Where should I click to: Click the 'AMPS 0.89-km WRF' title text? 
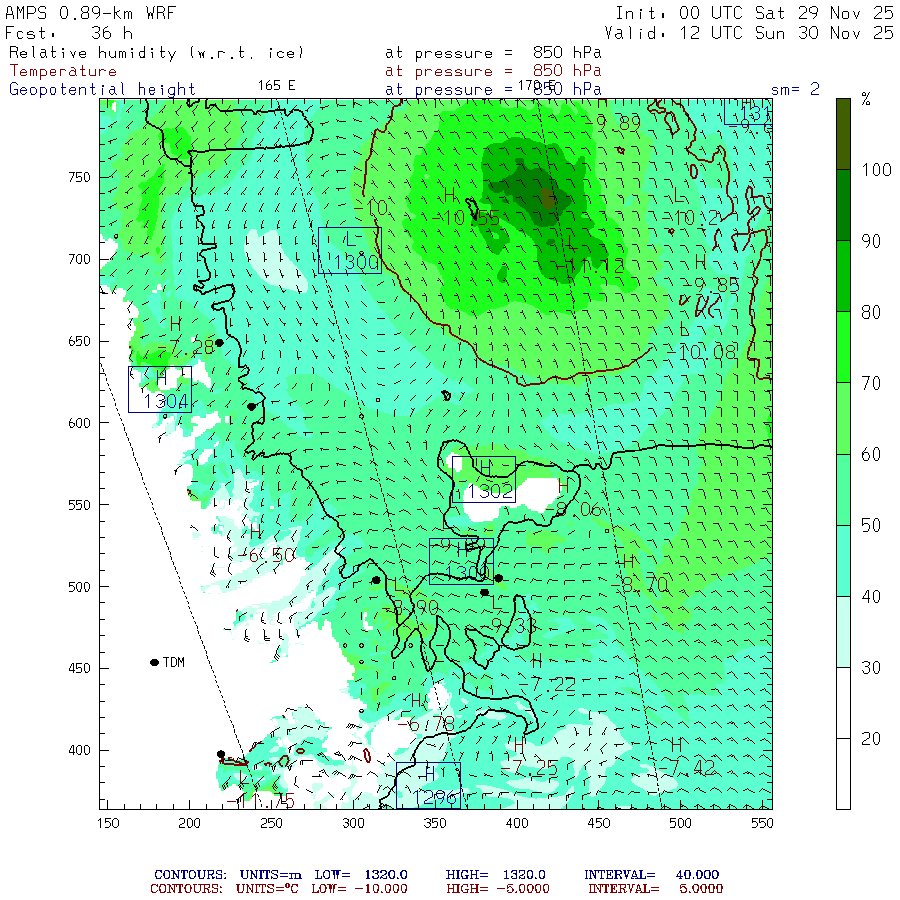[x=90, y=13]
